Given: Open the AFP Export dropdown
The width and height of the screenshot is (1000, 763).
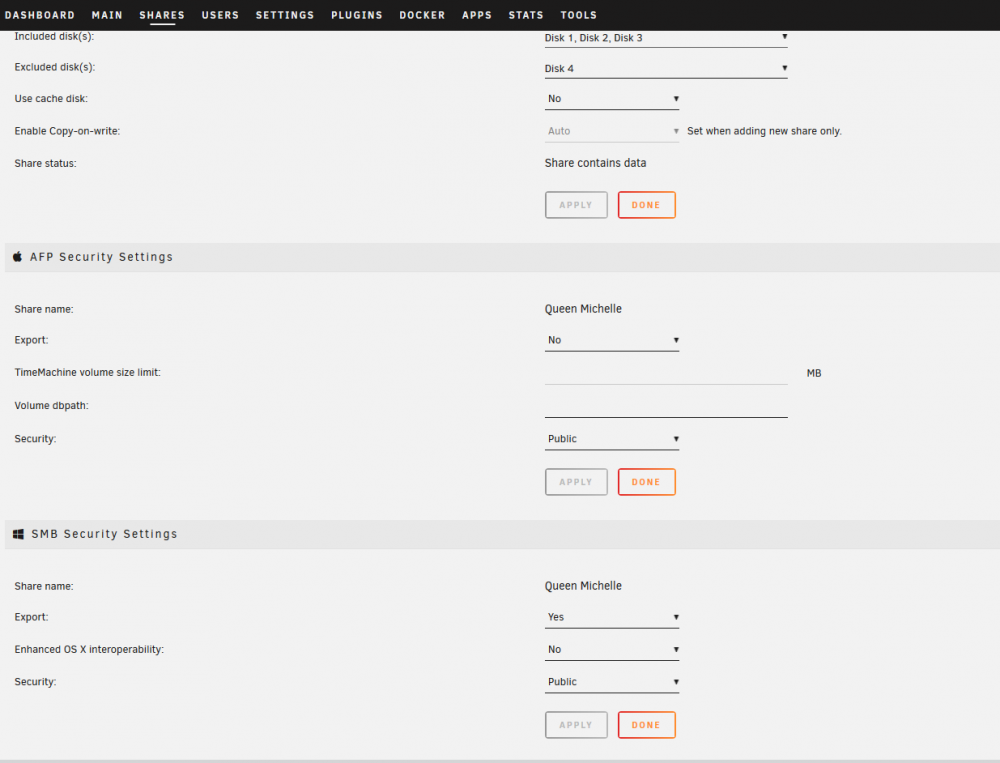Looking at the screenshot, I should tap(612, 340).
